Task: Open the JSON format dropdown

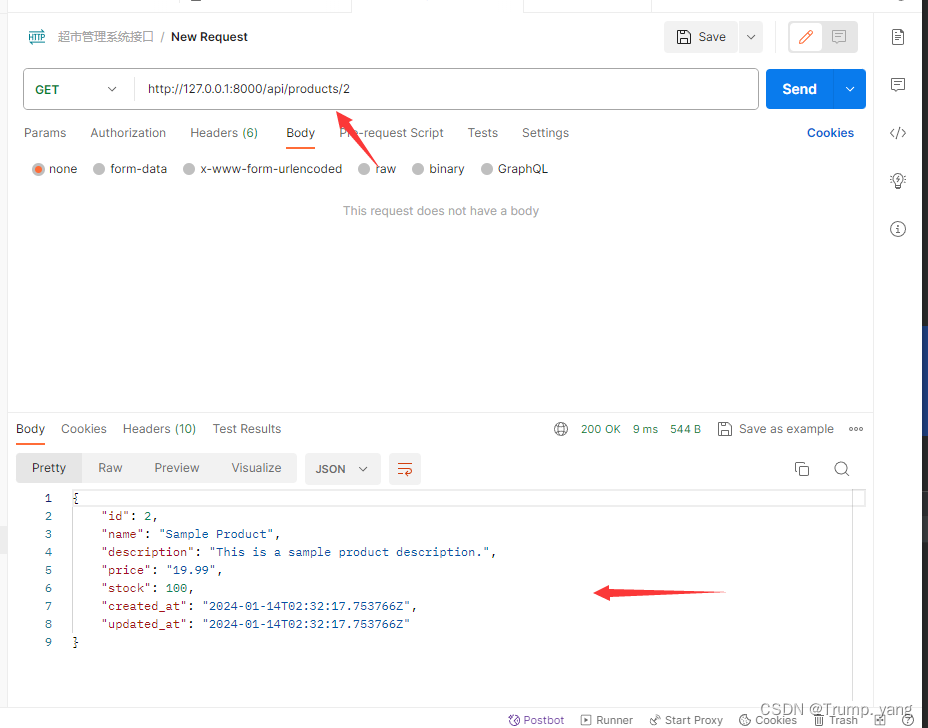Action: point(342,469)
